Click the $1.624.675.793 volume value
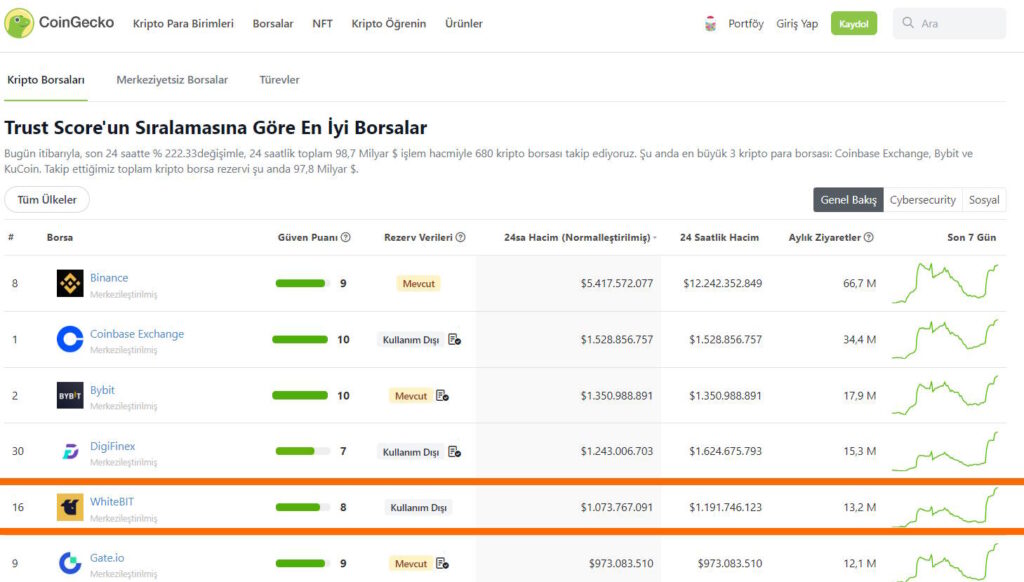The height and width of the screenshot is (582, 1024). 726,451
